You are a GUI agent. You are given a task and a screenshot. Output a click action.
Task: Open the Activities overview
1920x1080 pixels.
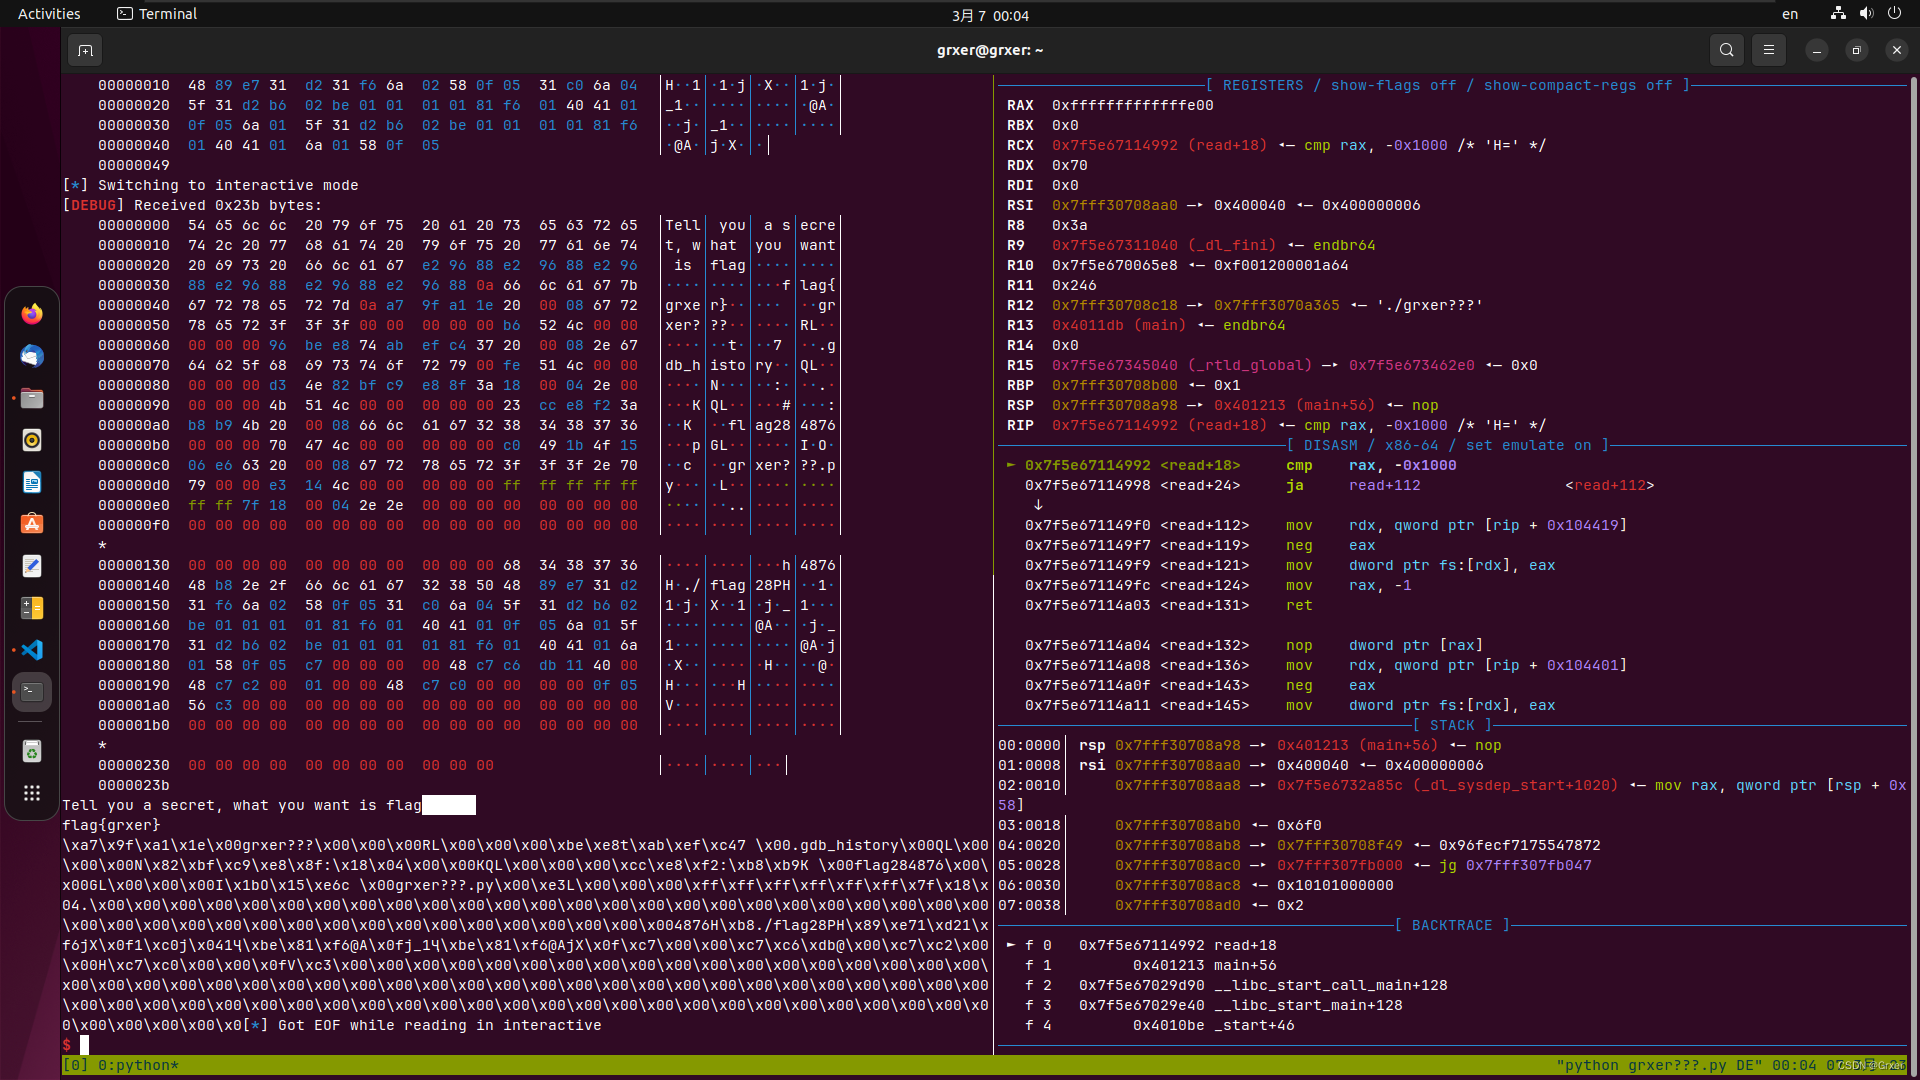(49, 14)
